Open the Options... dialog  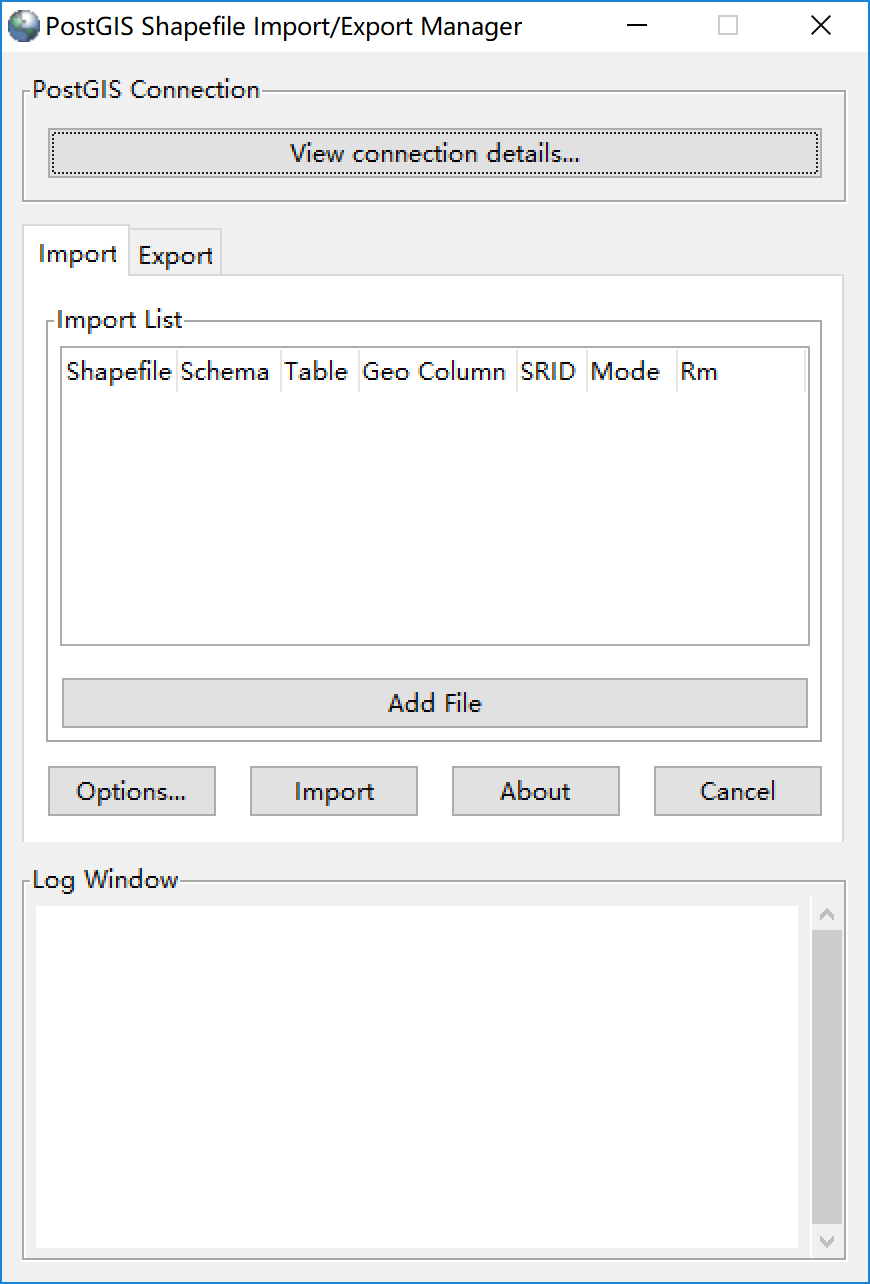[131, 791]
